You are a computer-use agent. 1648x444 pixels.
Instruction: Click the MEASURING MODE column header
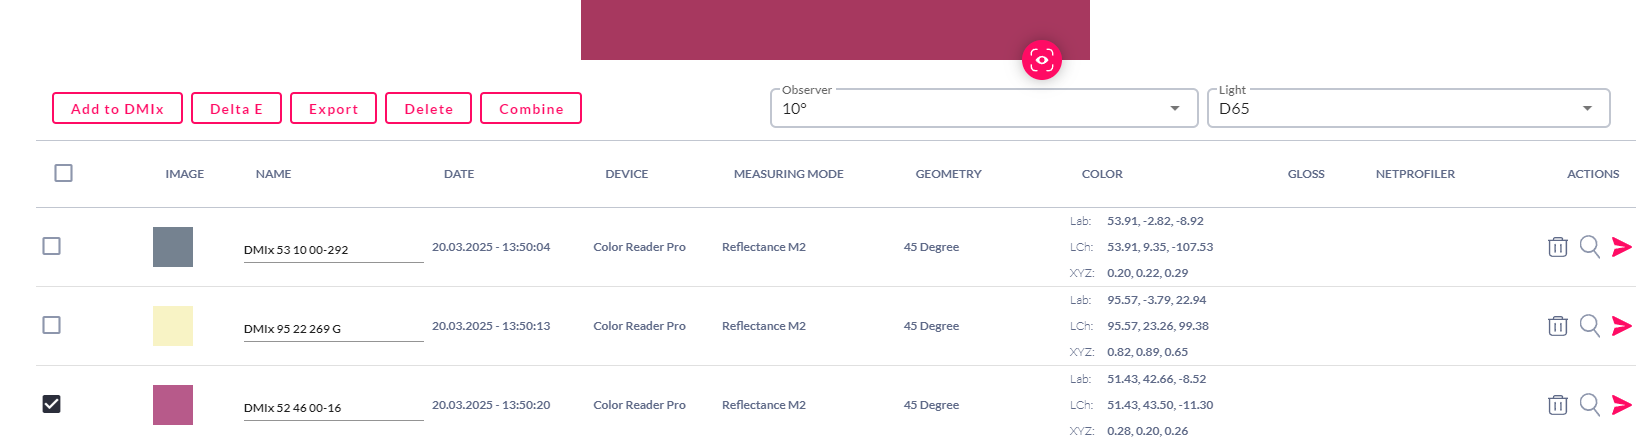click(788, 174)
